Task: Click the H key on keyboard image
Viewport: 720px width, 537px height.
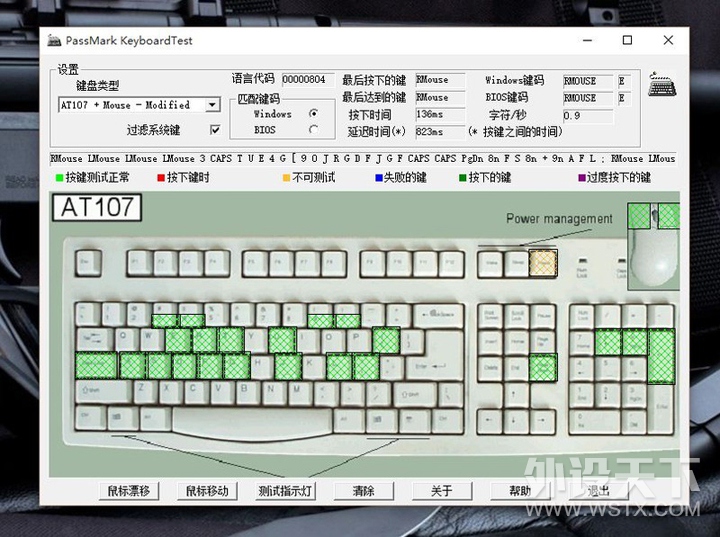Action: point(263,366)
